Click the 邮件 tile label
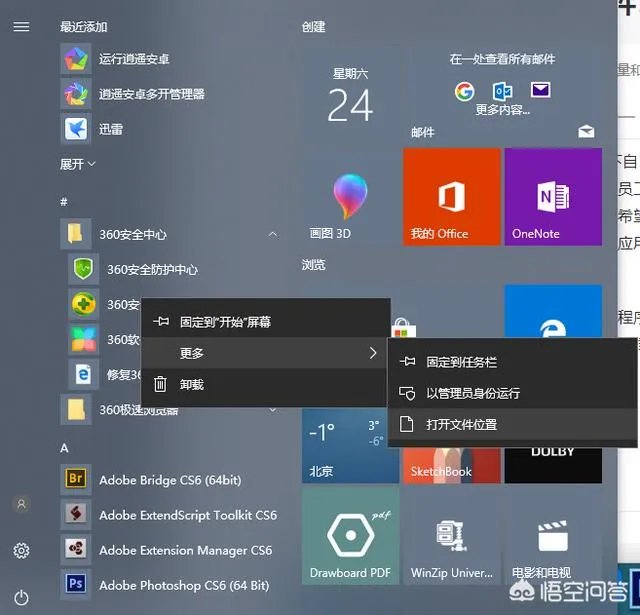The width and height of the screenshot is (640, 615). tap(423, 132)
